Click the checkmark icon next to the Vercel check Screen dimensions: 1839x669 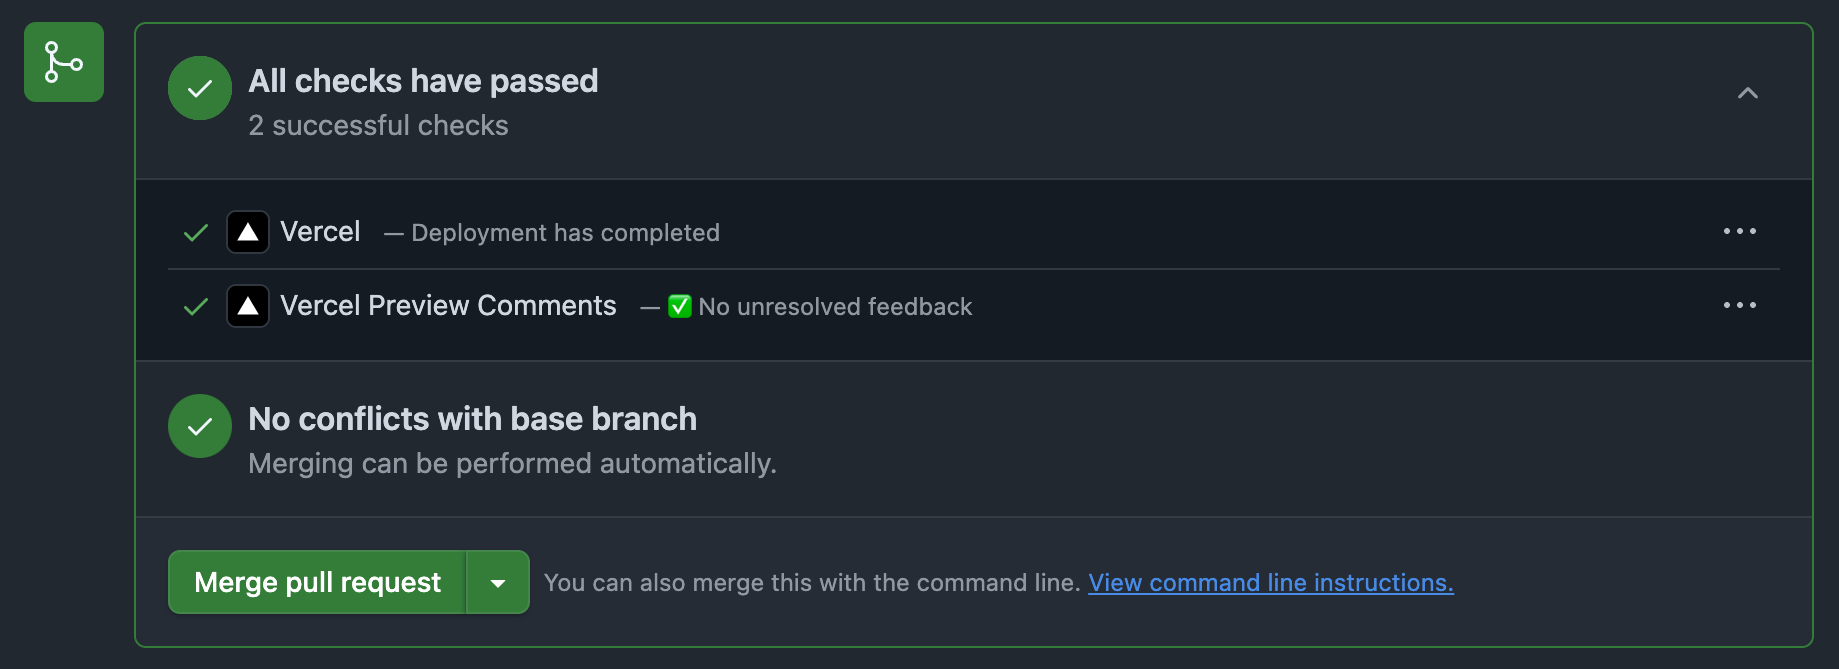[194, 231]
